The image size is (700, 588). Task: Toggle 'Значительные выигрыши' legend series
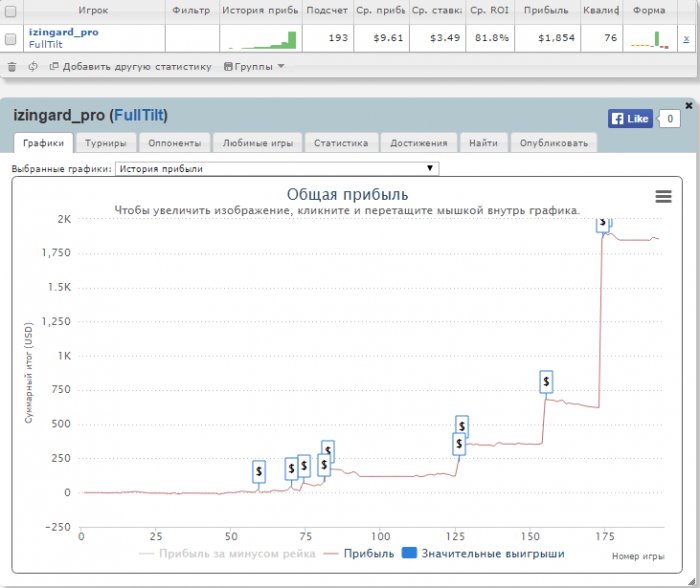tap(483, 554)
